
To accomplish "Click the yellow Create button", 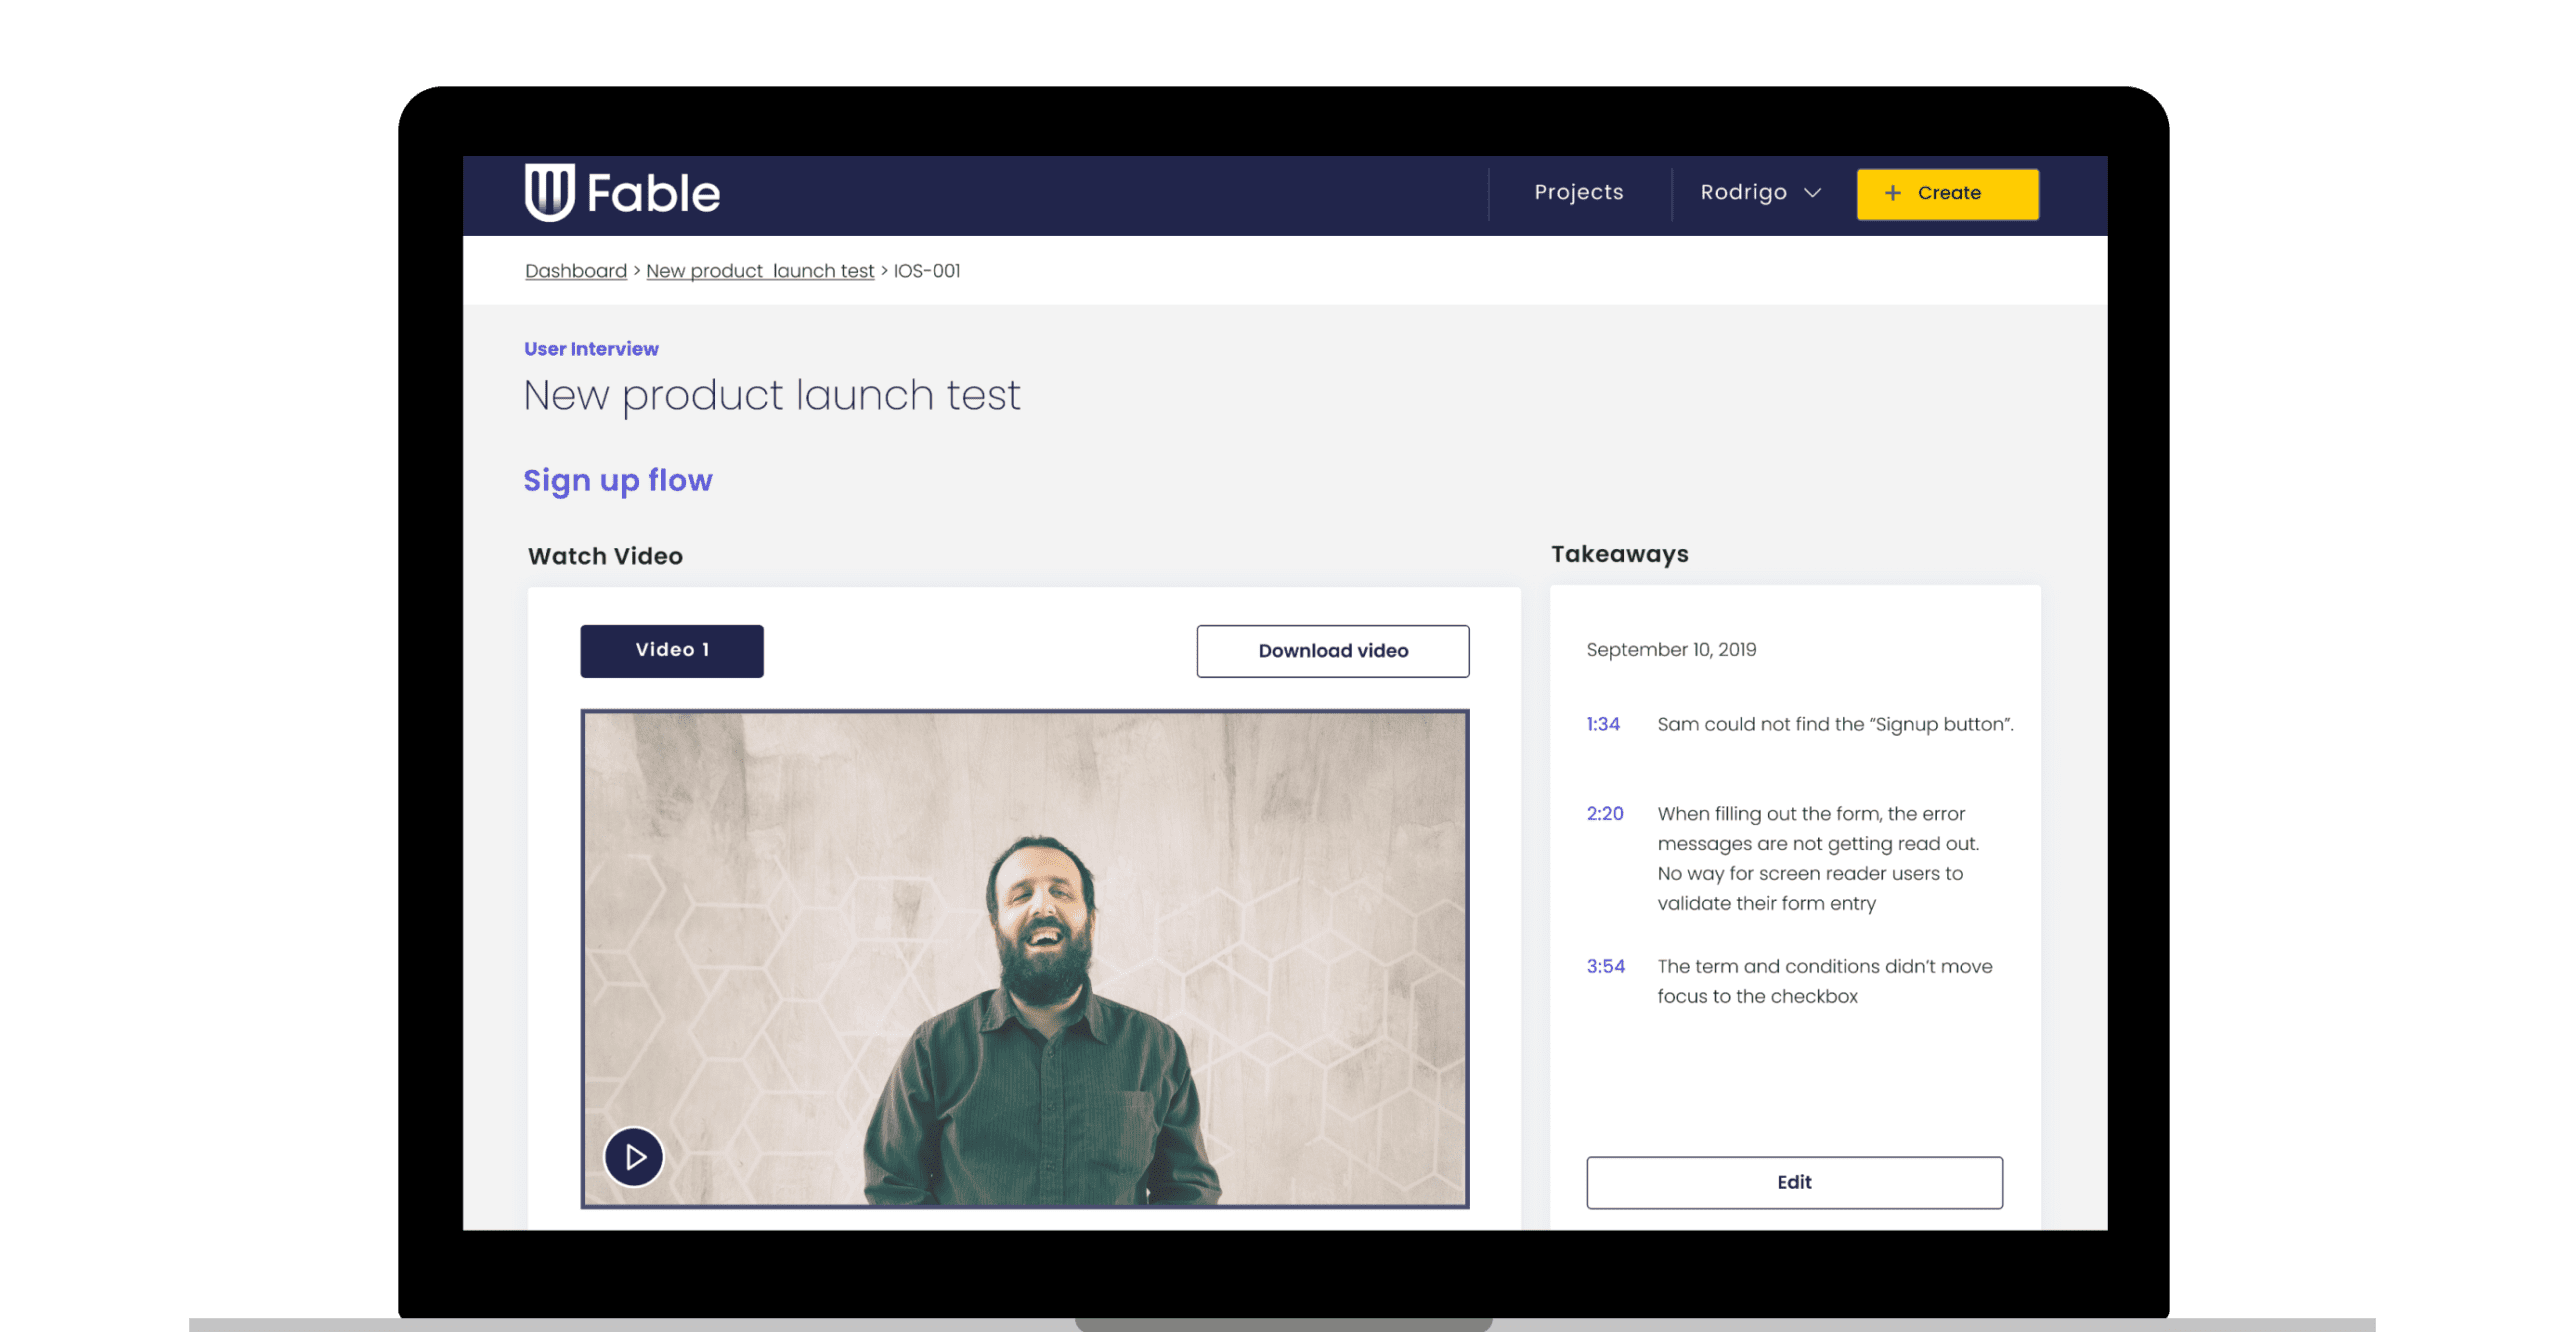I will pos(1946,193).
